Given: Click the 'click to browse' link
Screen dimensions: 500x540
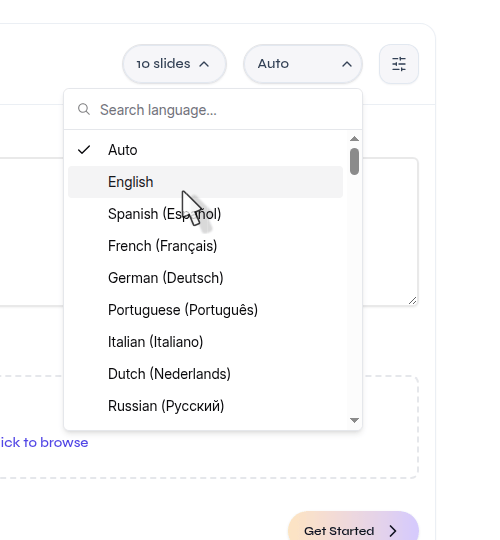Looking at the screenshot, I should (x=44, y=443).
